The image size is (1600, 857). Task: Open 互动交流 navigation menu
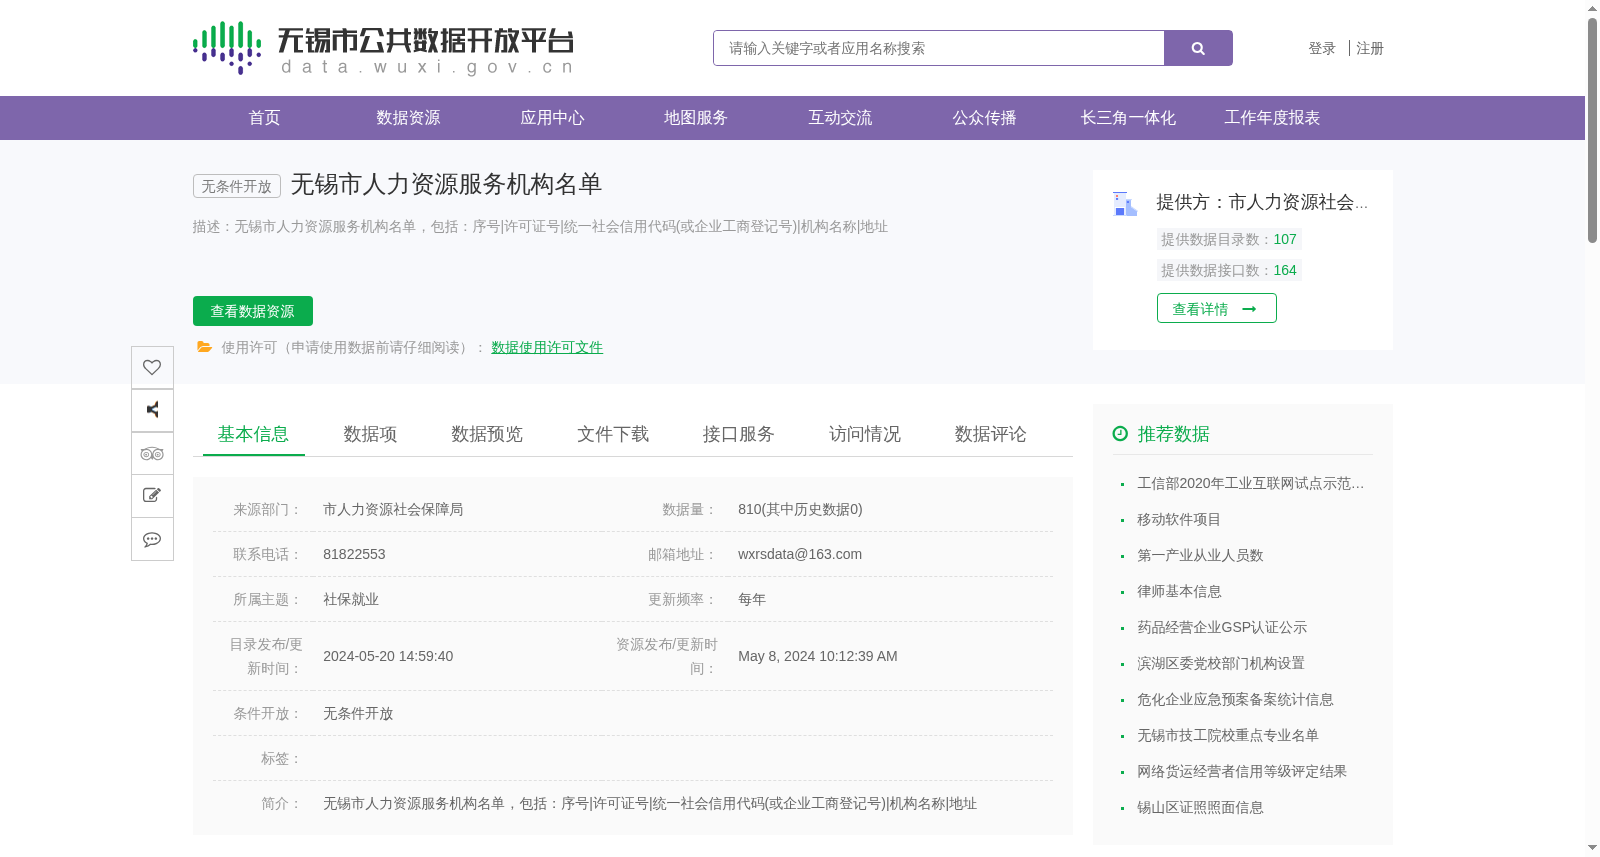[x=840, y=118]
